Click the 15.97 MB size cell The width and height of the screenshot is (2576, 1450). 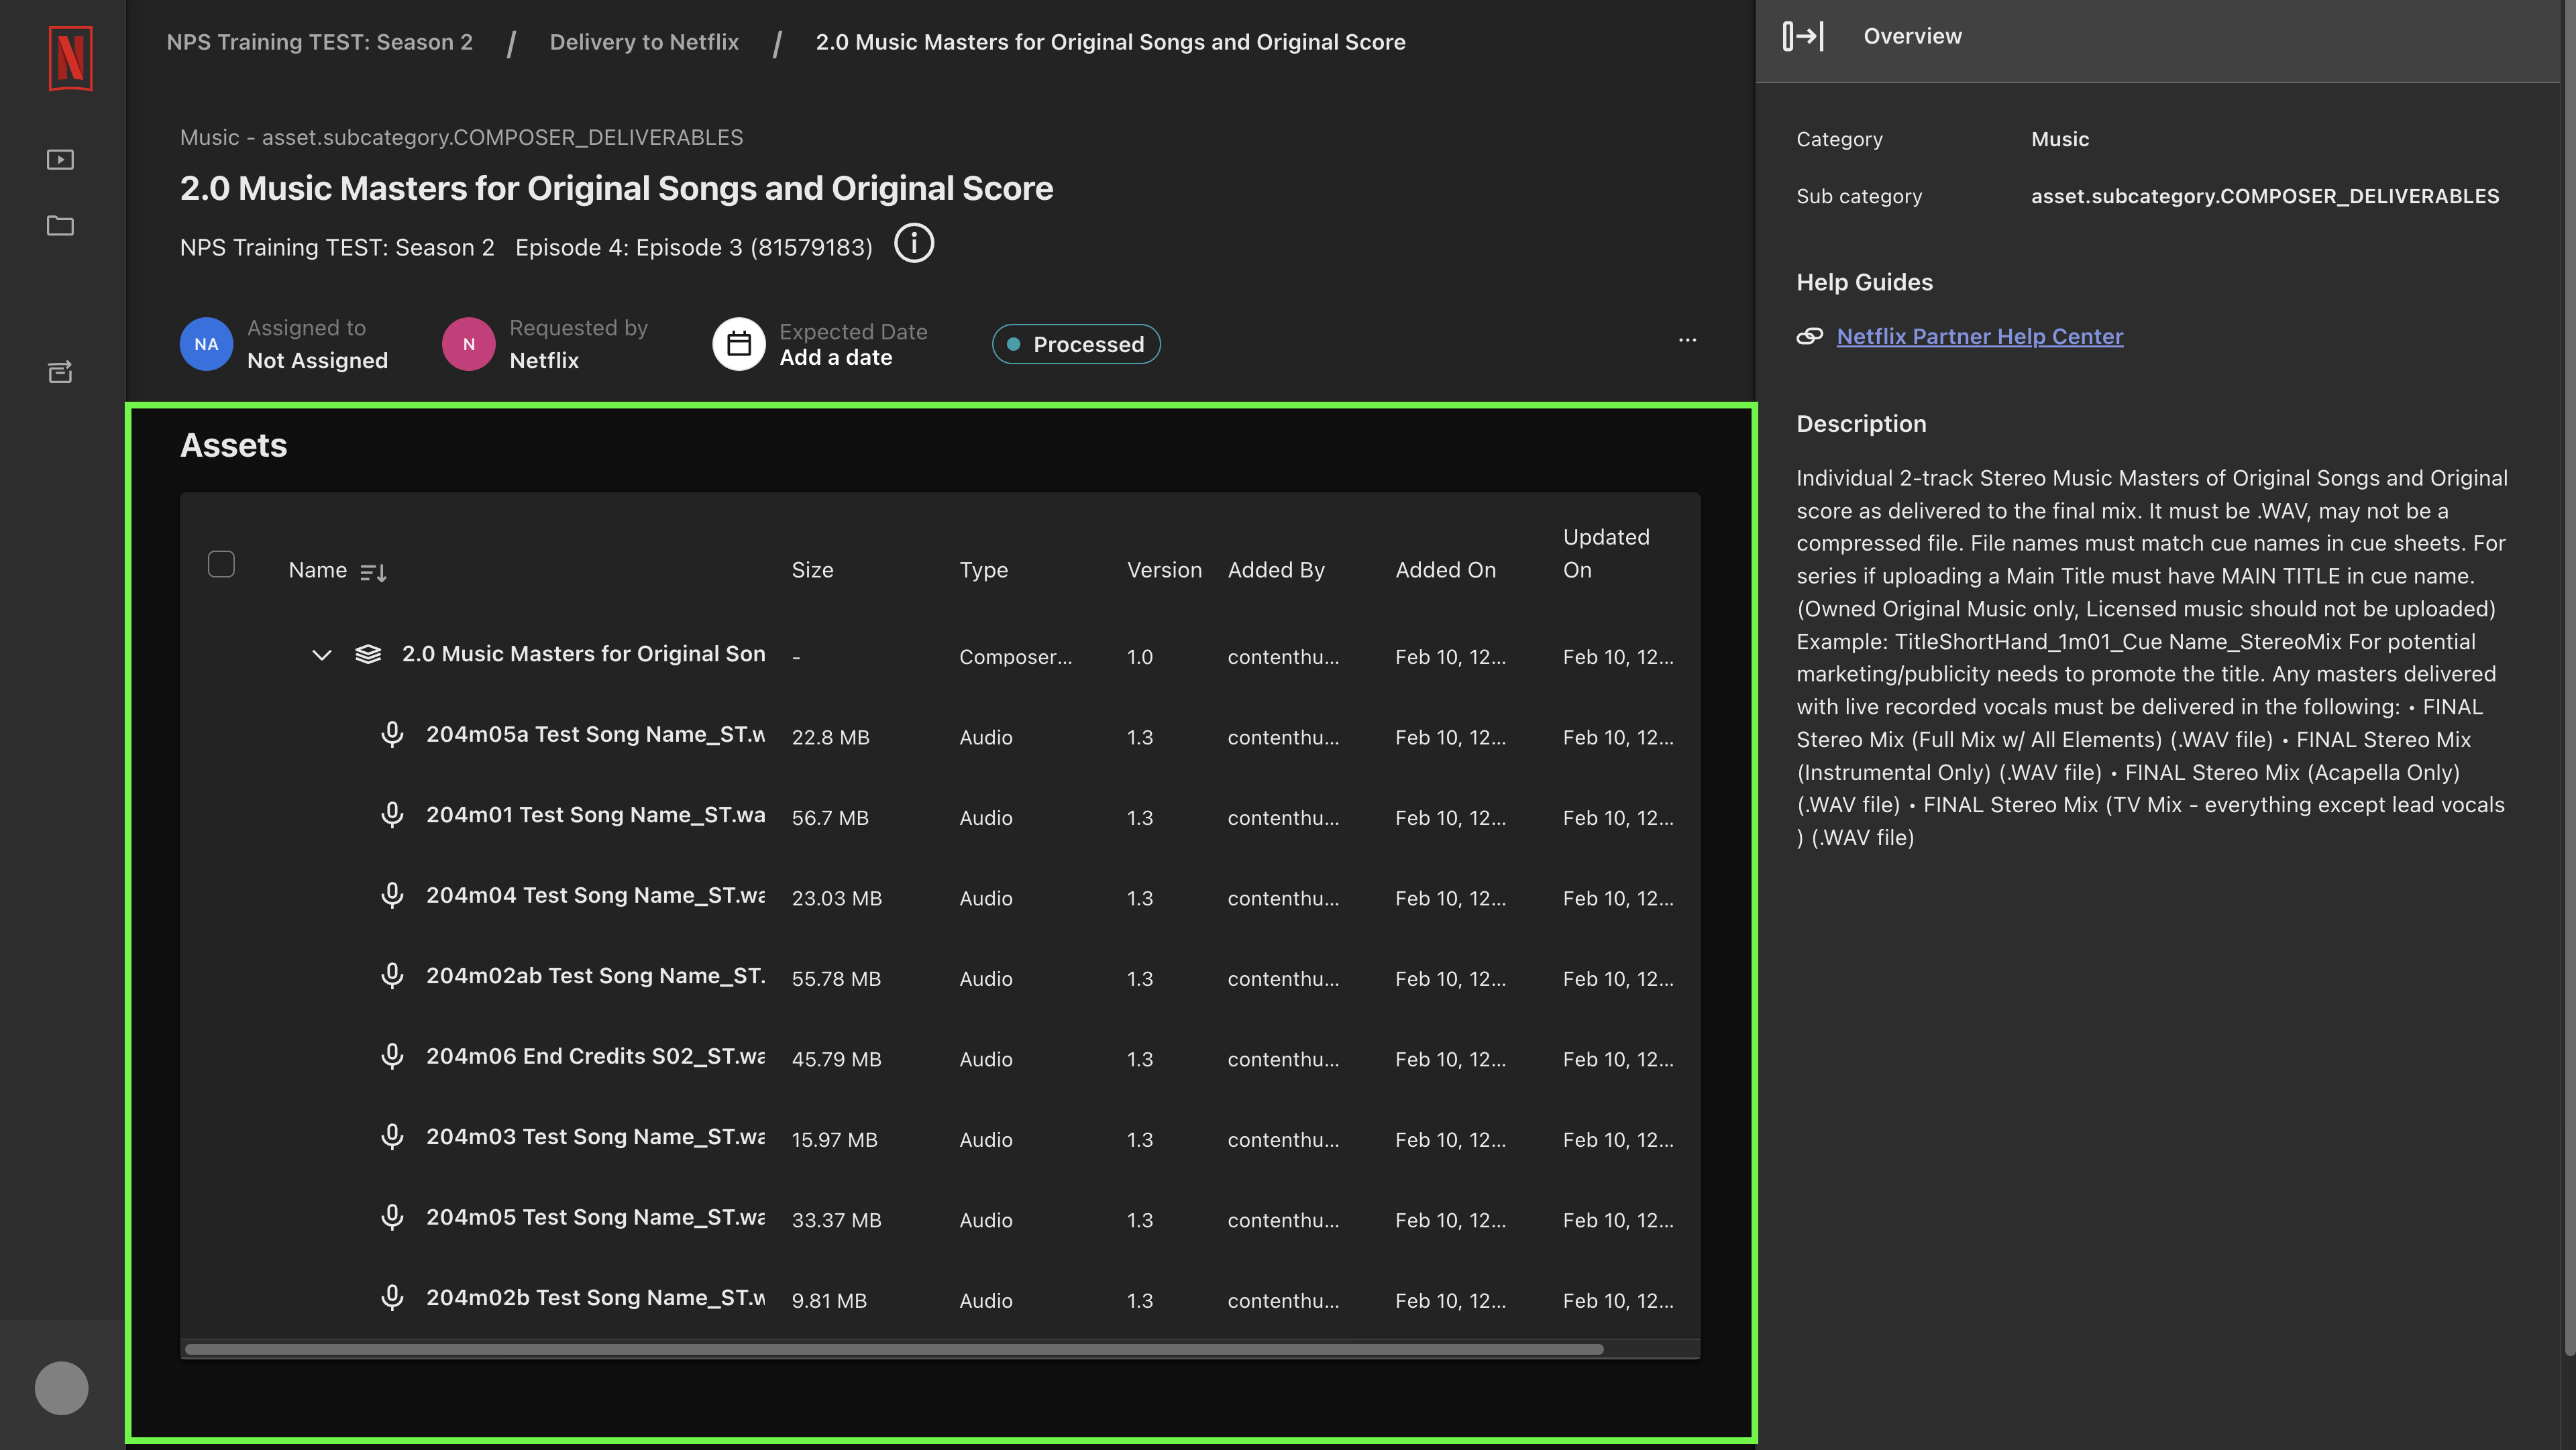click(834, 1140)
